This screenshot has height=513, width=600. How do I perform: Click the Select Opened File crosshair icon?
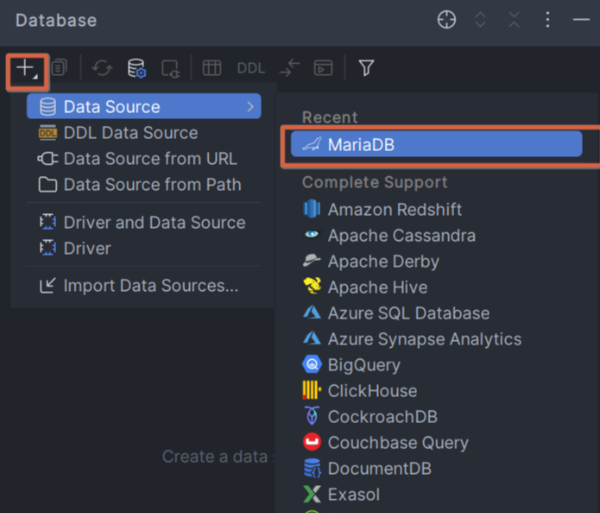coord(447,20)
